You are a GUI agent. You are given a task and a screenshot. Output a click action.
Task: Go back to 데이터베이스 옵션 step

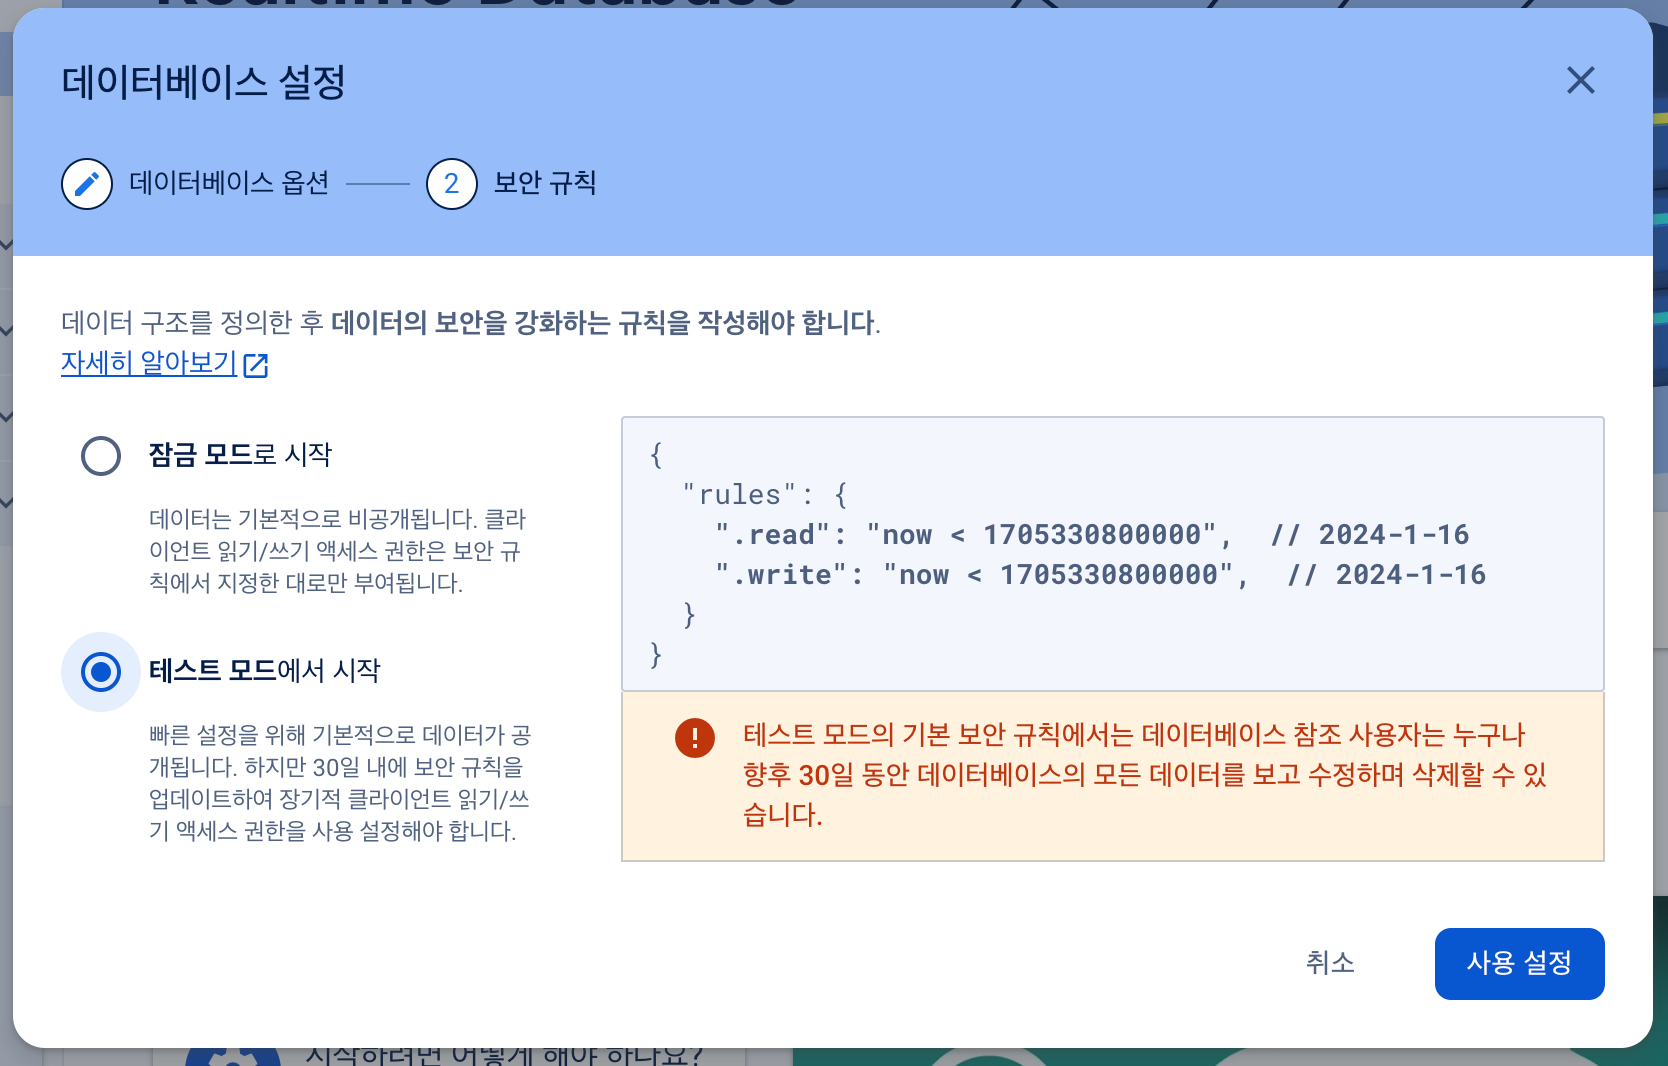click(x=229, y=183)
